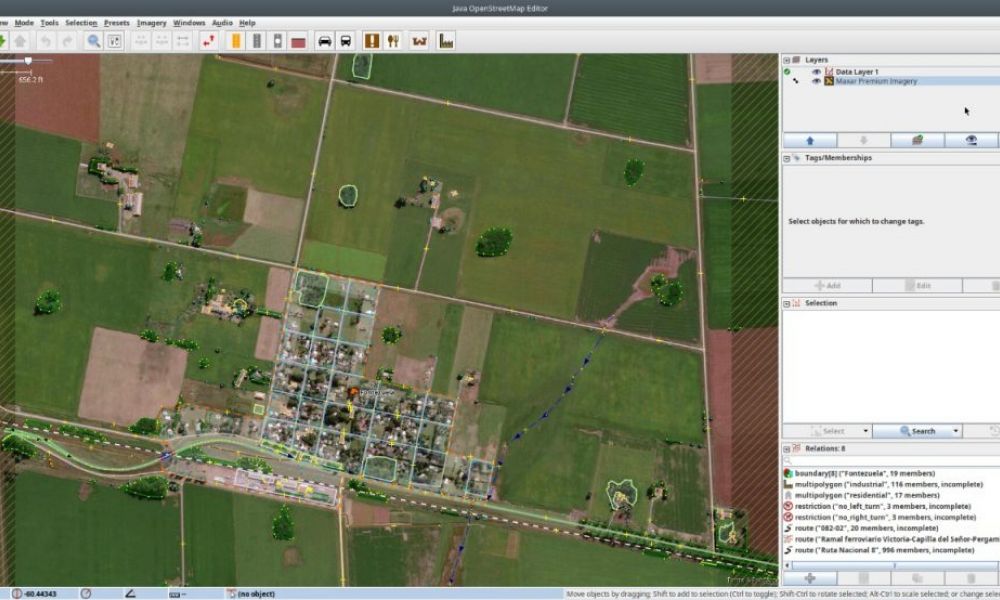Click the car preset icon in the toolbar
This screenshot has height=600, width=1000.
[x=324, y=41]
